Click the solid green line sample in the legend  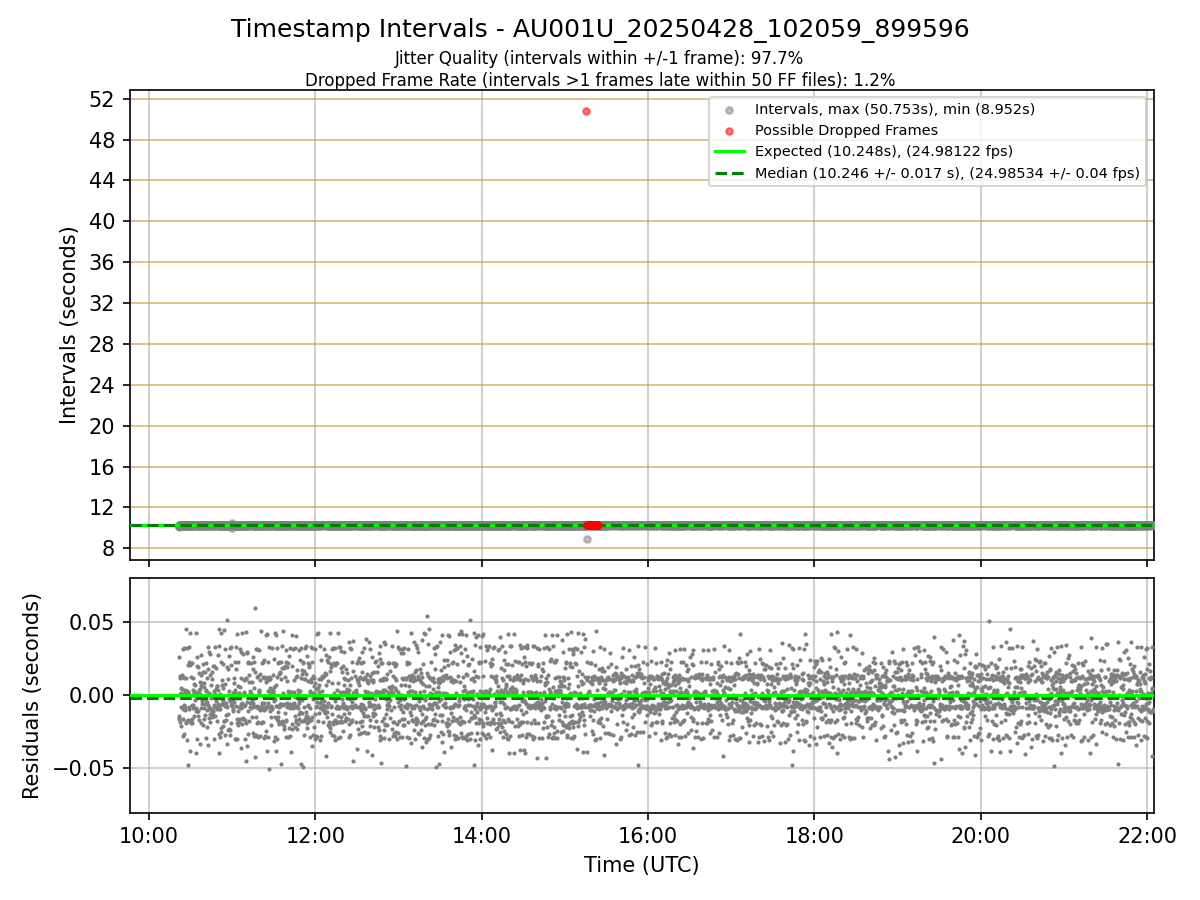[x=730, y=152]
